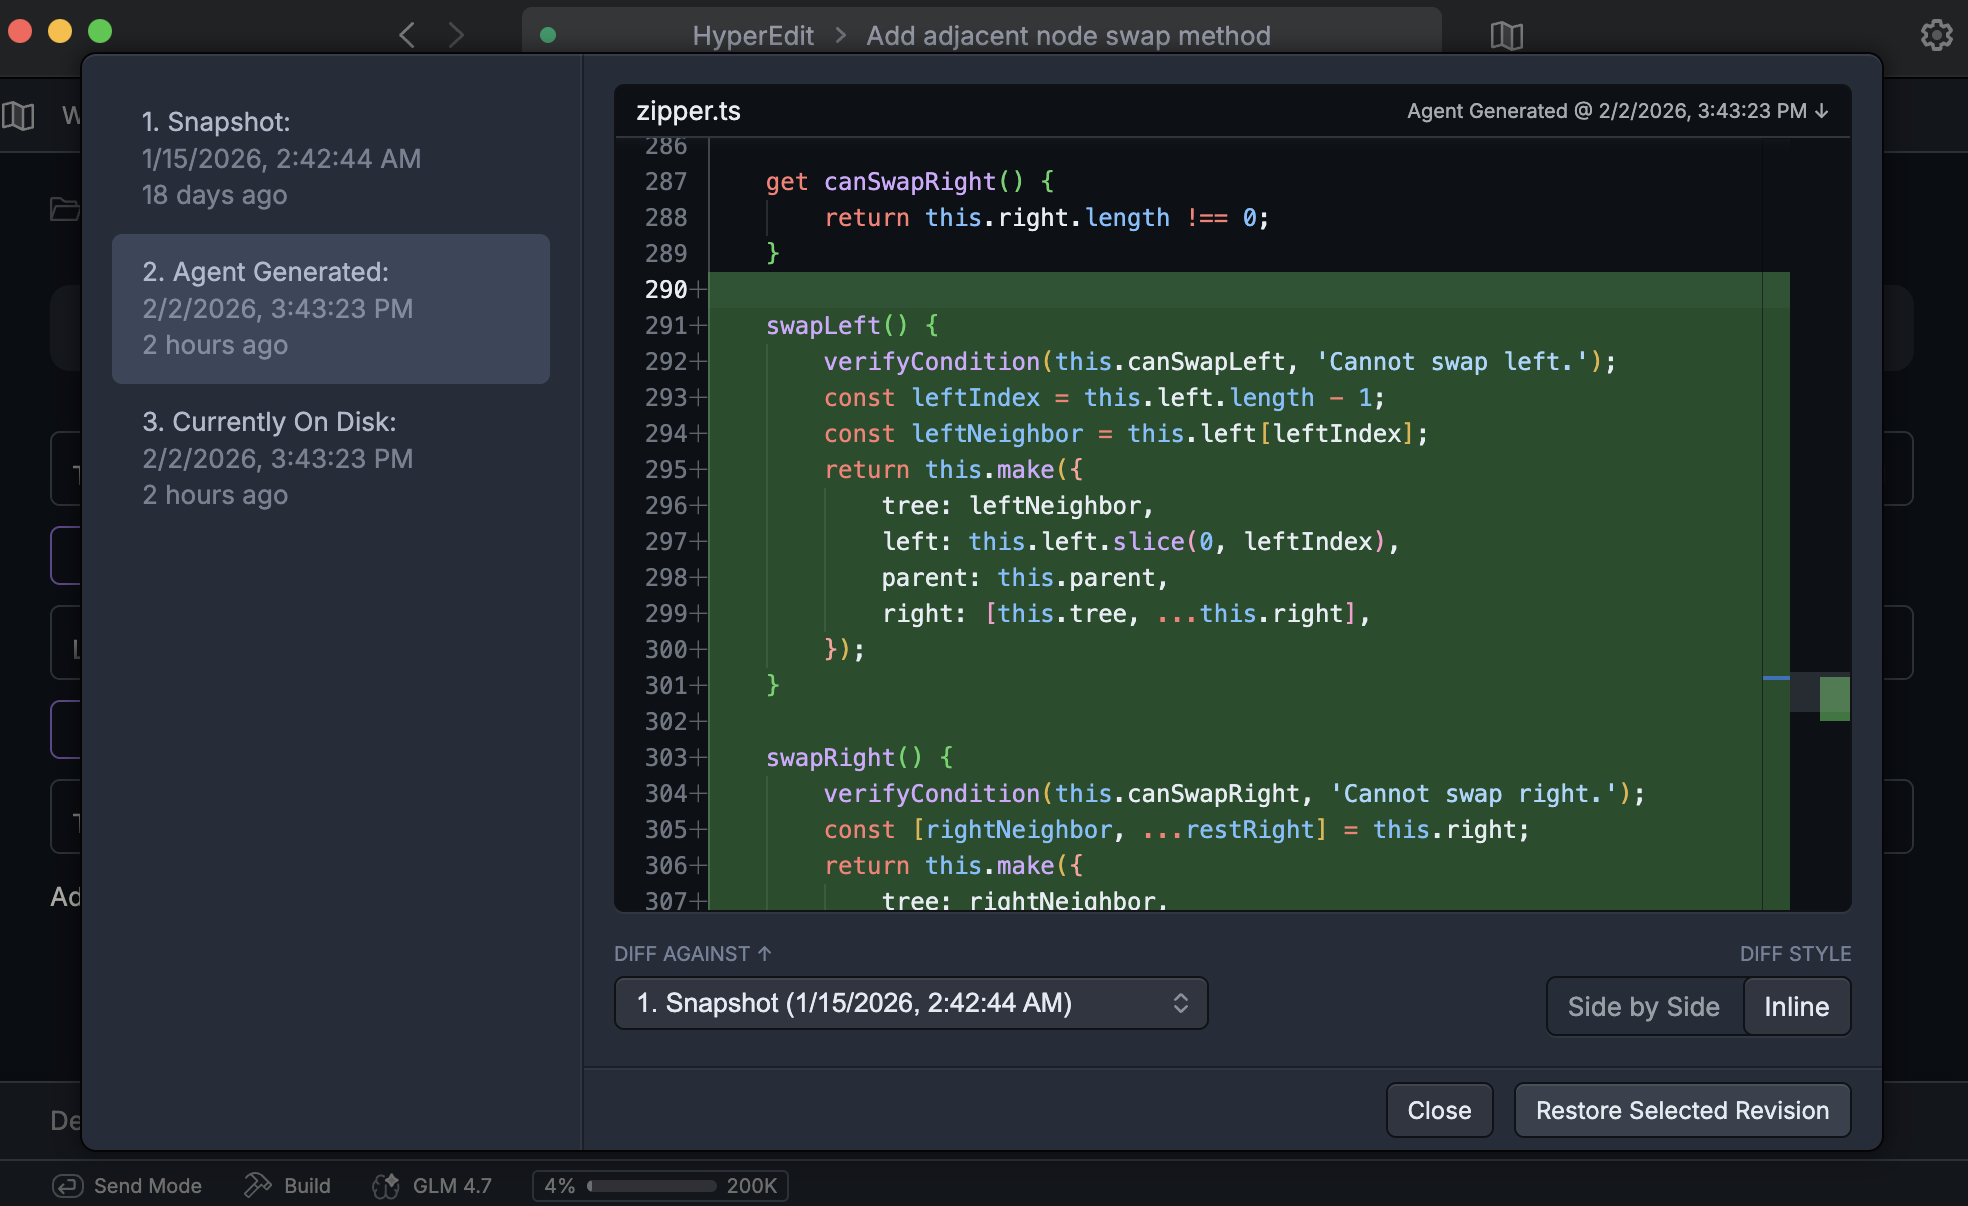
Task: Open the settings gear
Action: [1936, 34]
